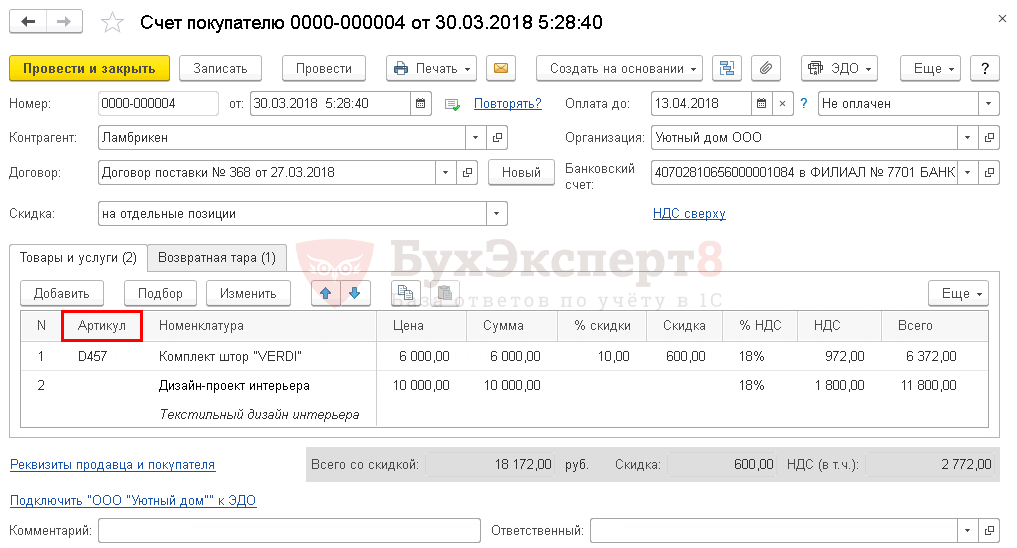1017x548 pixels.
Task: Click the back navigation arrow
Action: click(29, 22)
